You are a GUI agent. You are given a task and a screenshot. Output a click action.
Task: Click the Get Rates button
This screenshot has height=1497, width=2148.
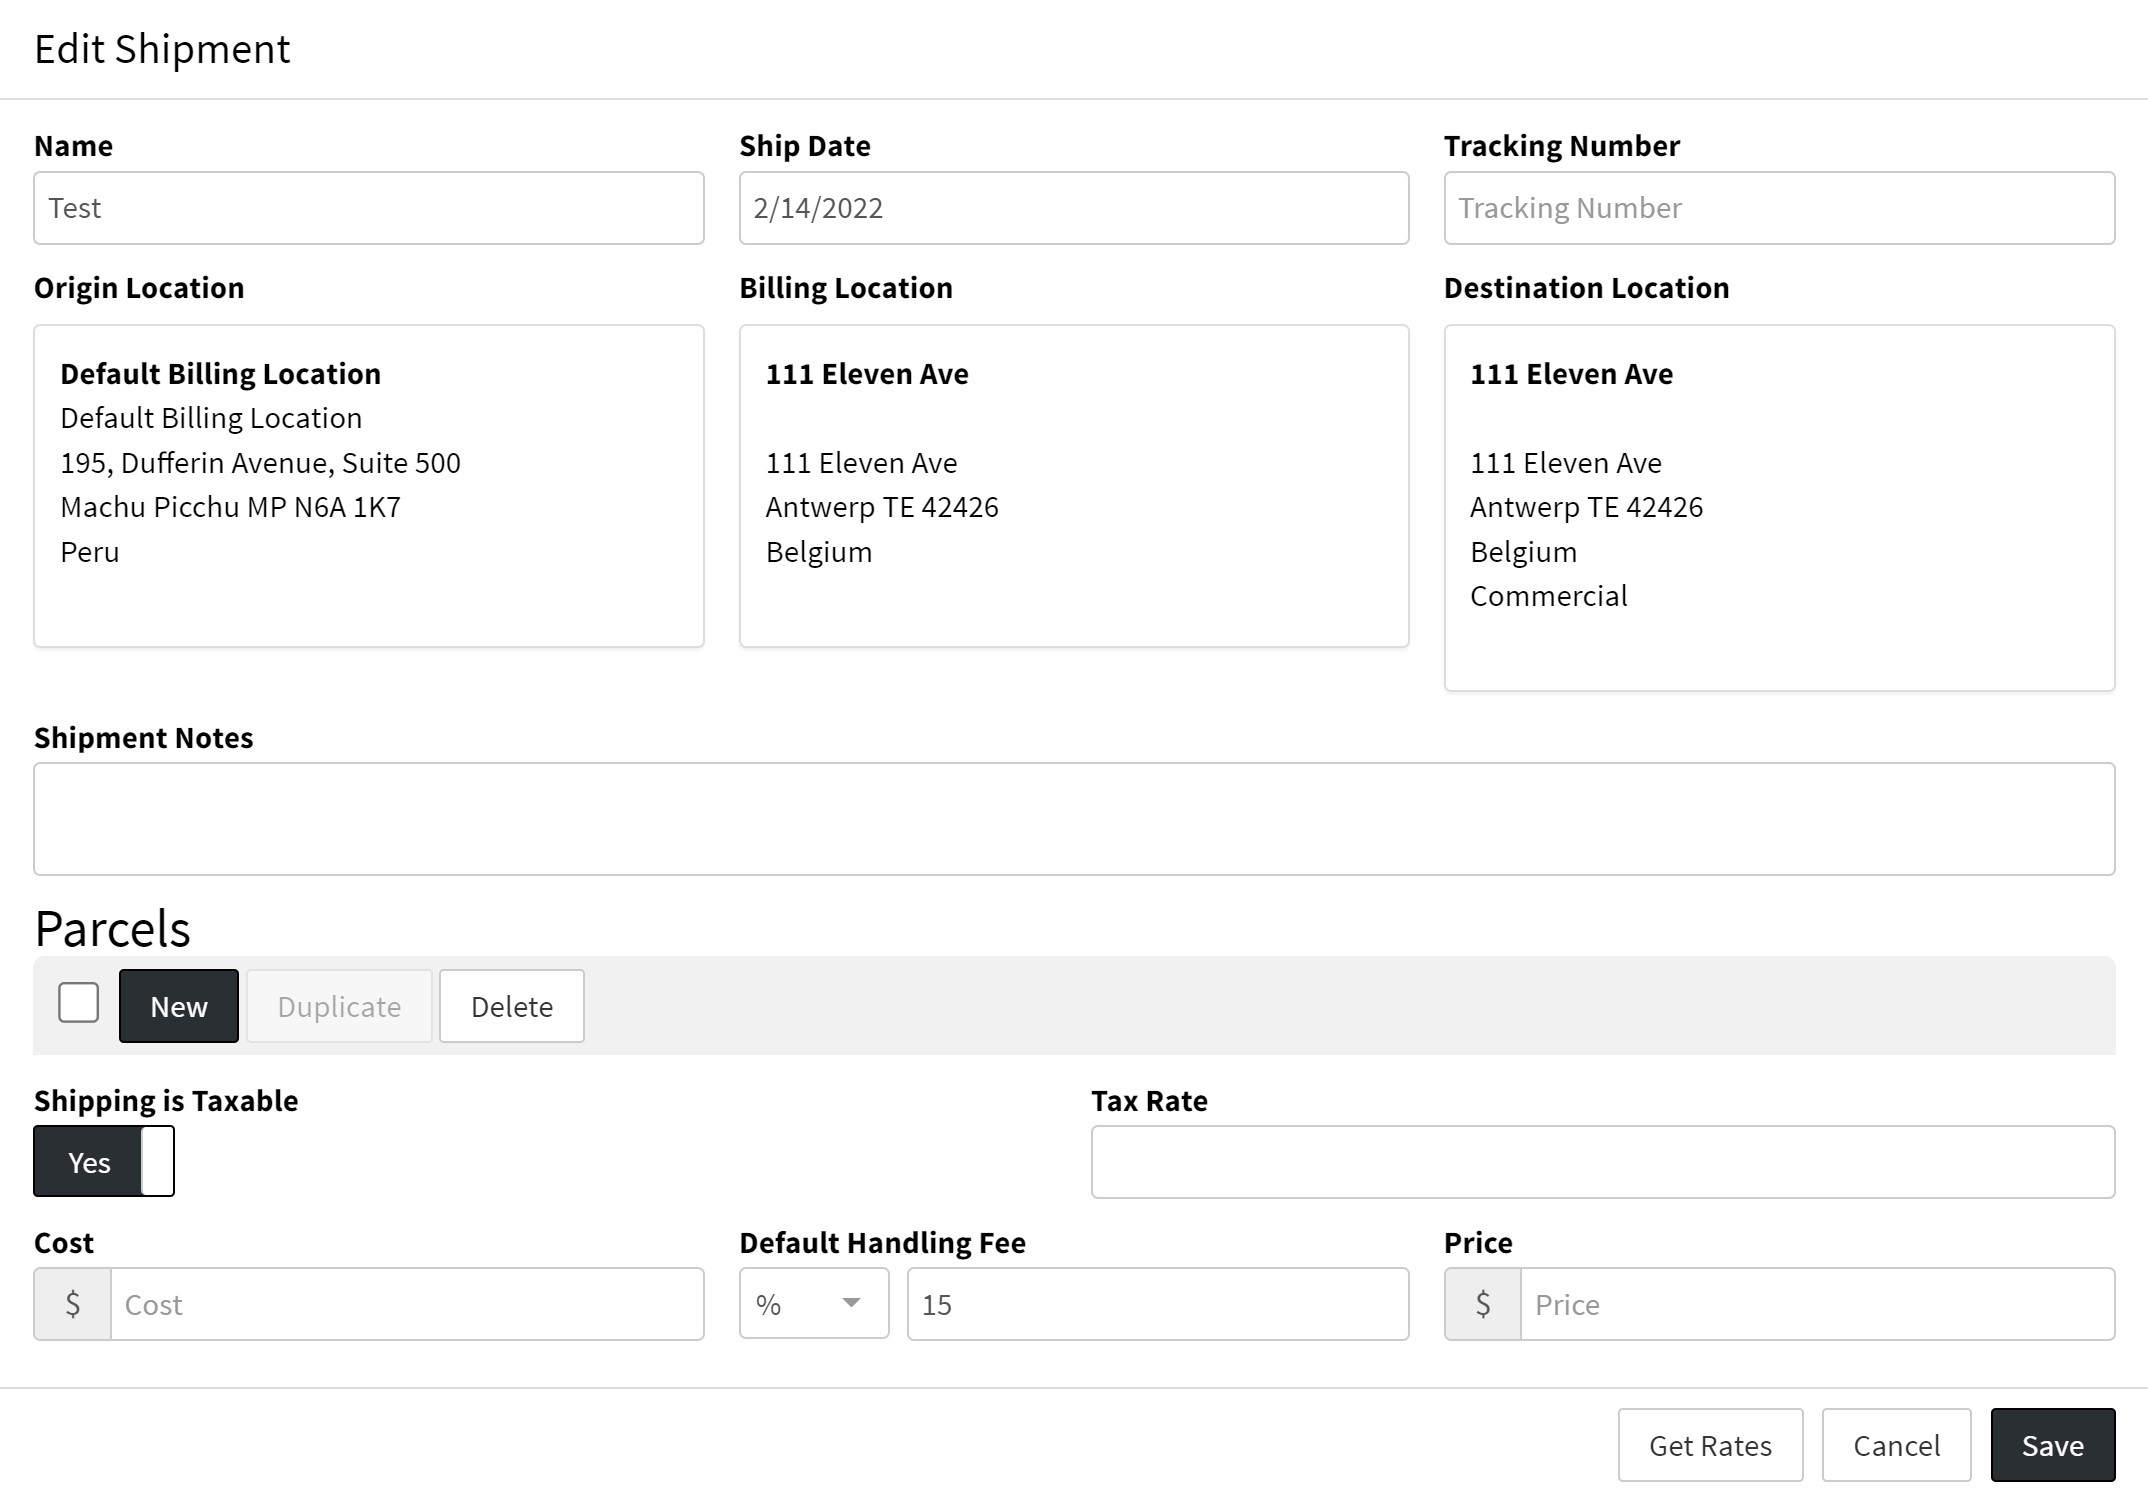1710,1445
